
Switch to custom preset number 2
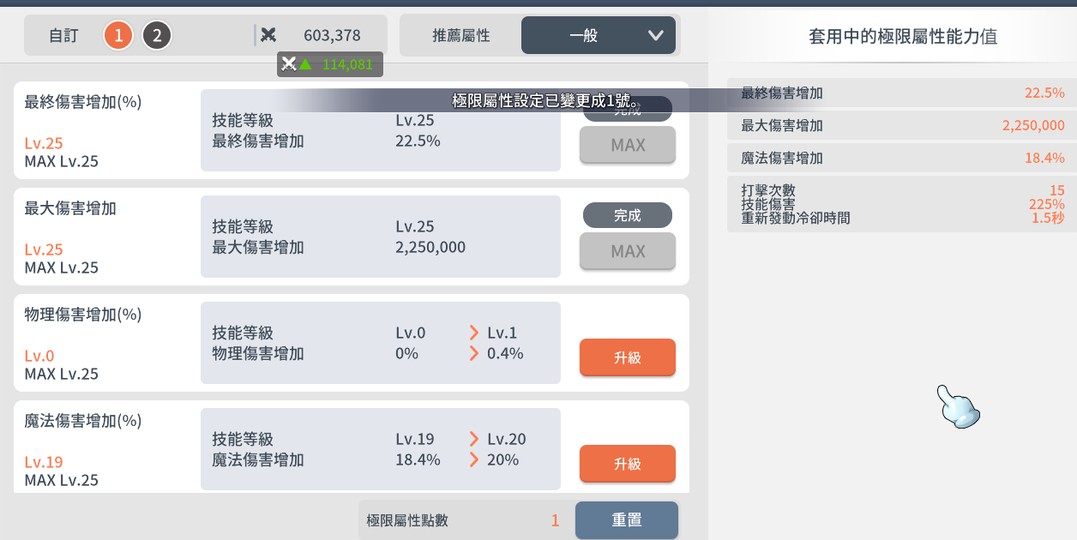pyautogui.click(x=156, y=36)
